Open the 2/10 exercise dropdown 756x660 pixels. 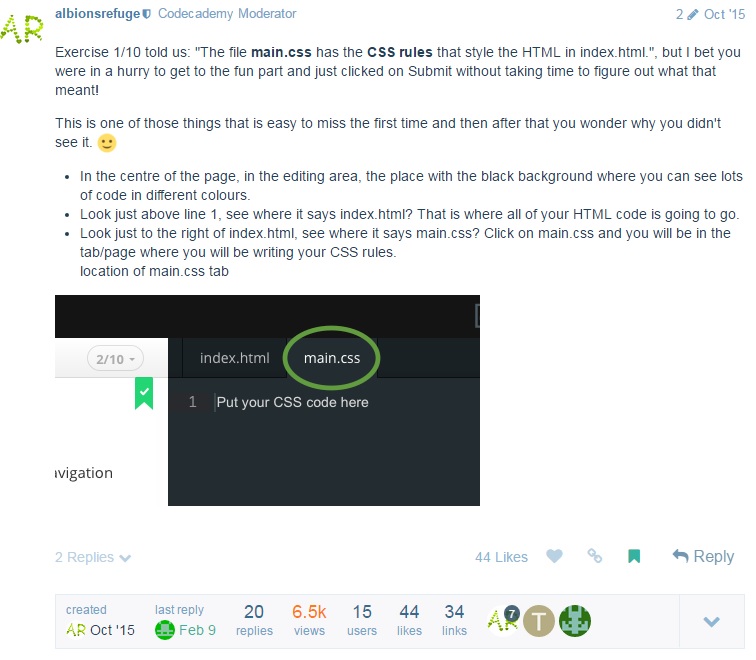115,359
